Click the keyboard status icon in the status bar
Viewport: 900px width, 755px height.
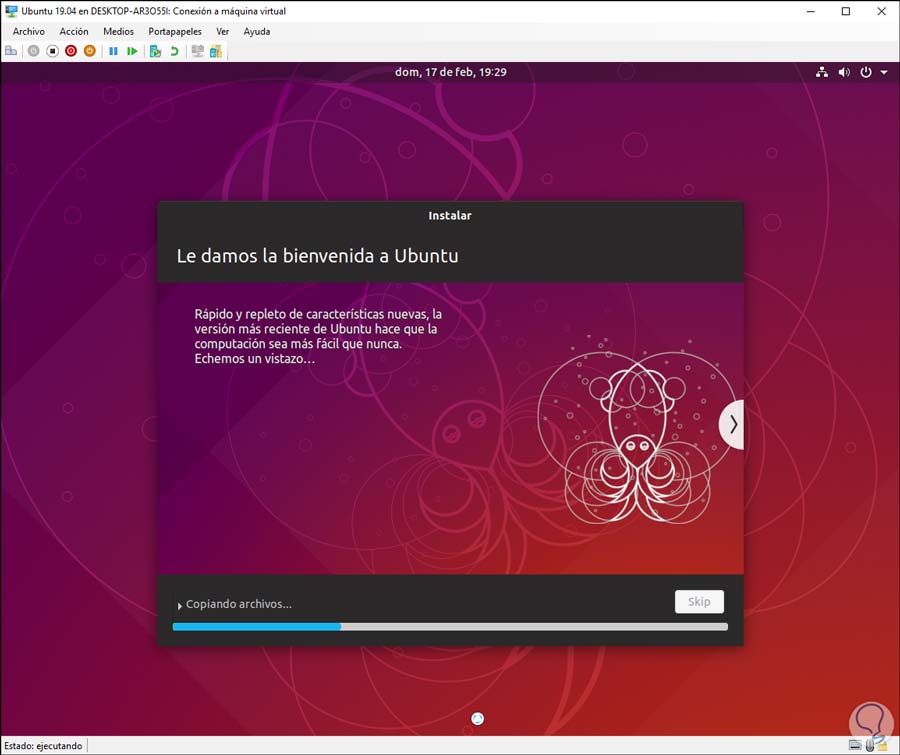click(855, 745)
